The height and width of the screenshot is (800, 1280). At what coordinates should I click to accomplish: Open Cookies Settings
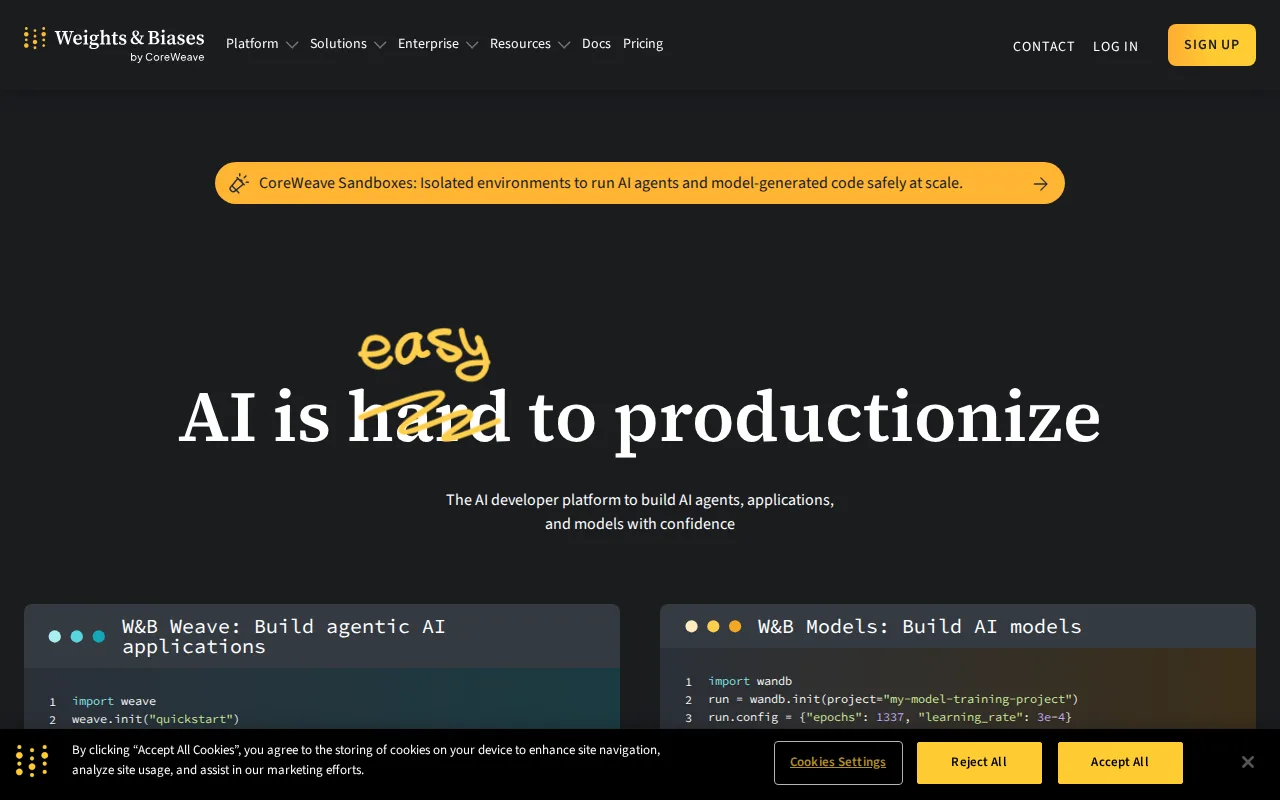(838, 763)
